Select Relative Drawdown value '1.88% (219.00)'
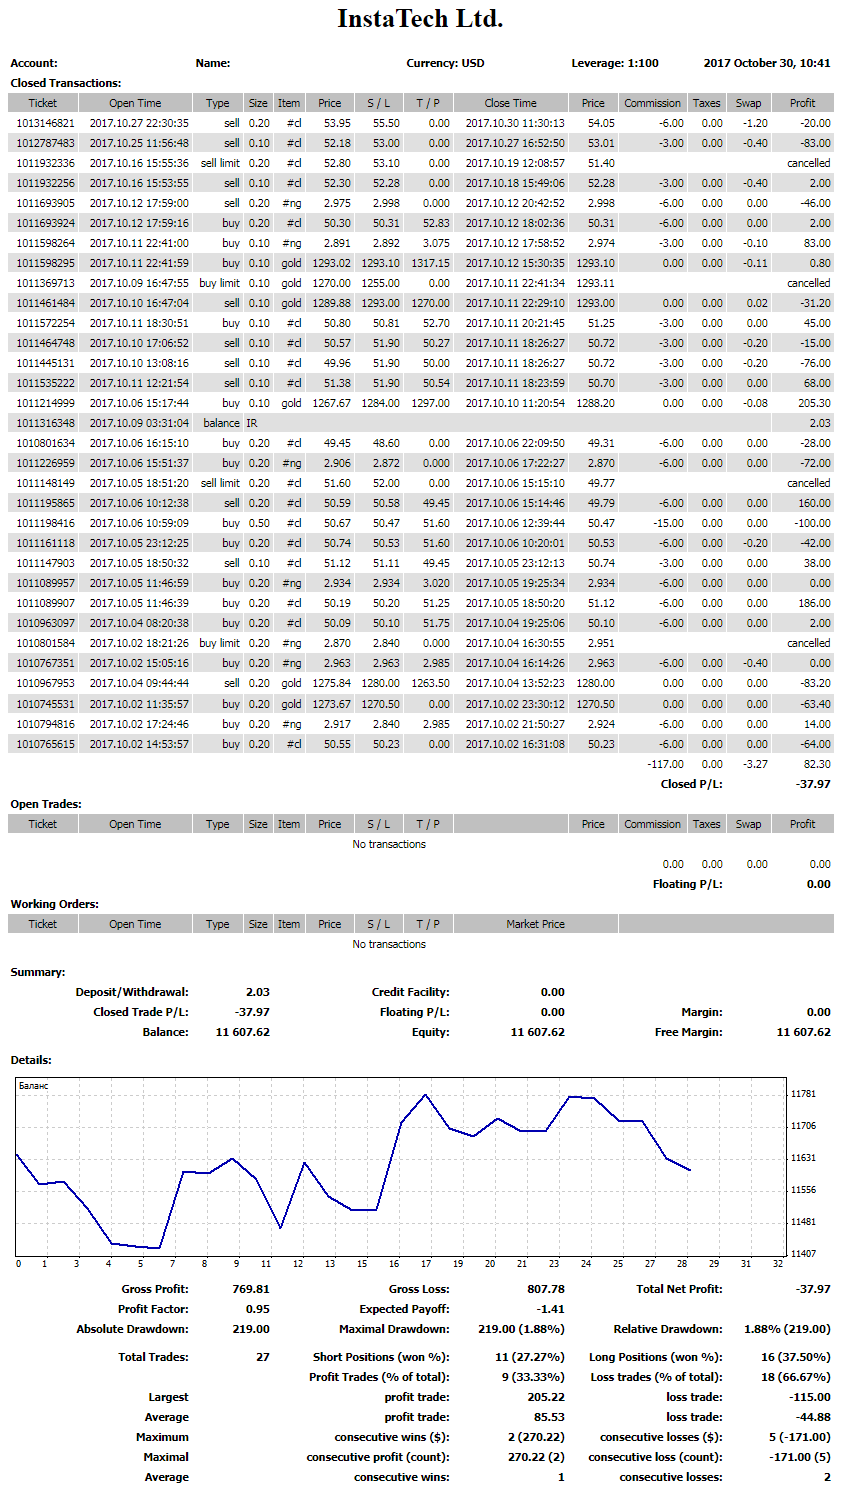 click(x=788, y=1329)
